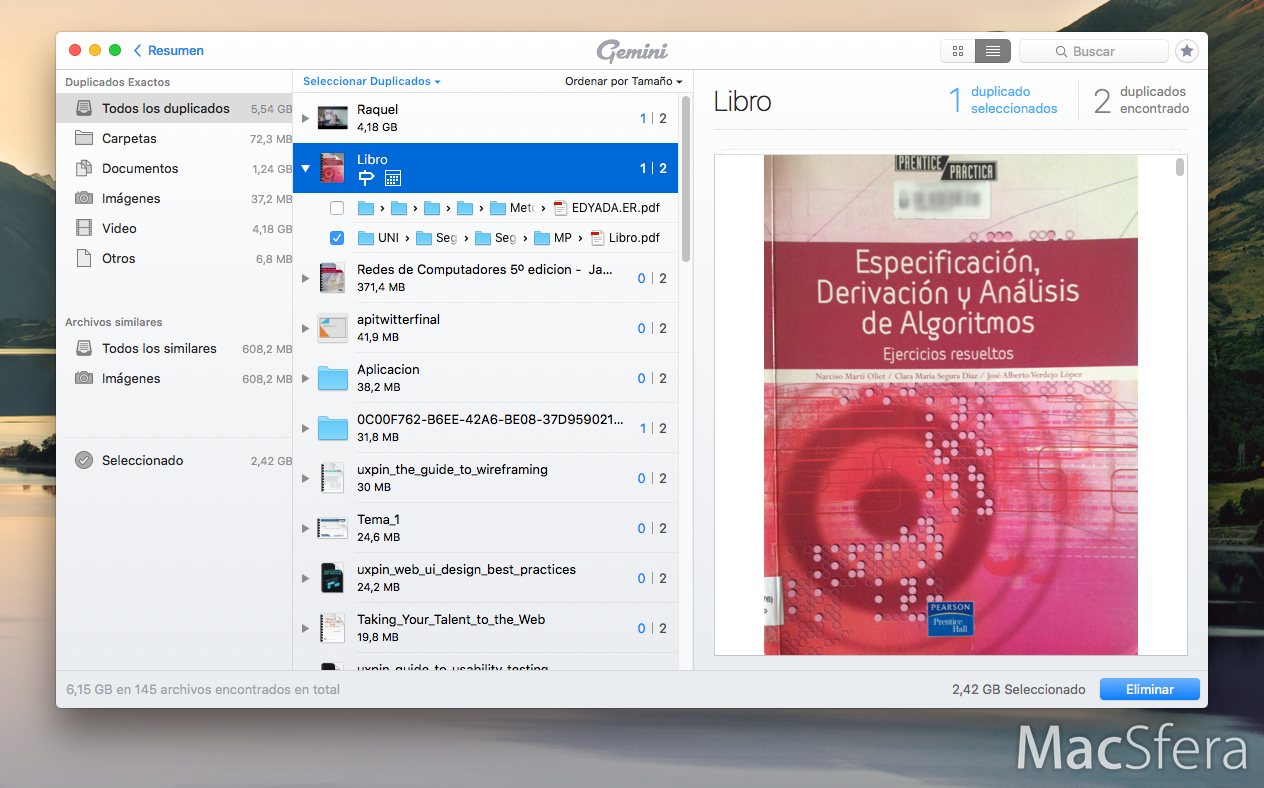
Task: Click the star button beside the search field
Action: click(1186, 51)
